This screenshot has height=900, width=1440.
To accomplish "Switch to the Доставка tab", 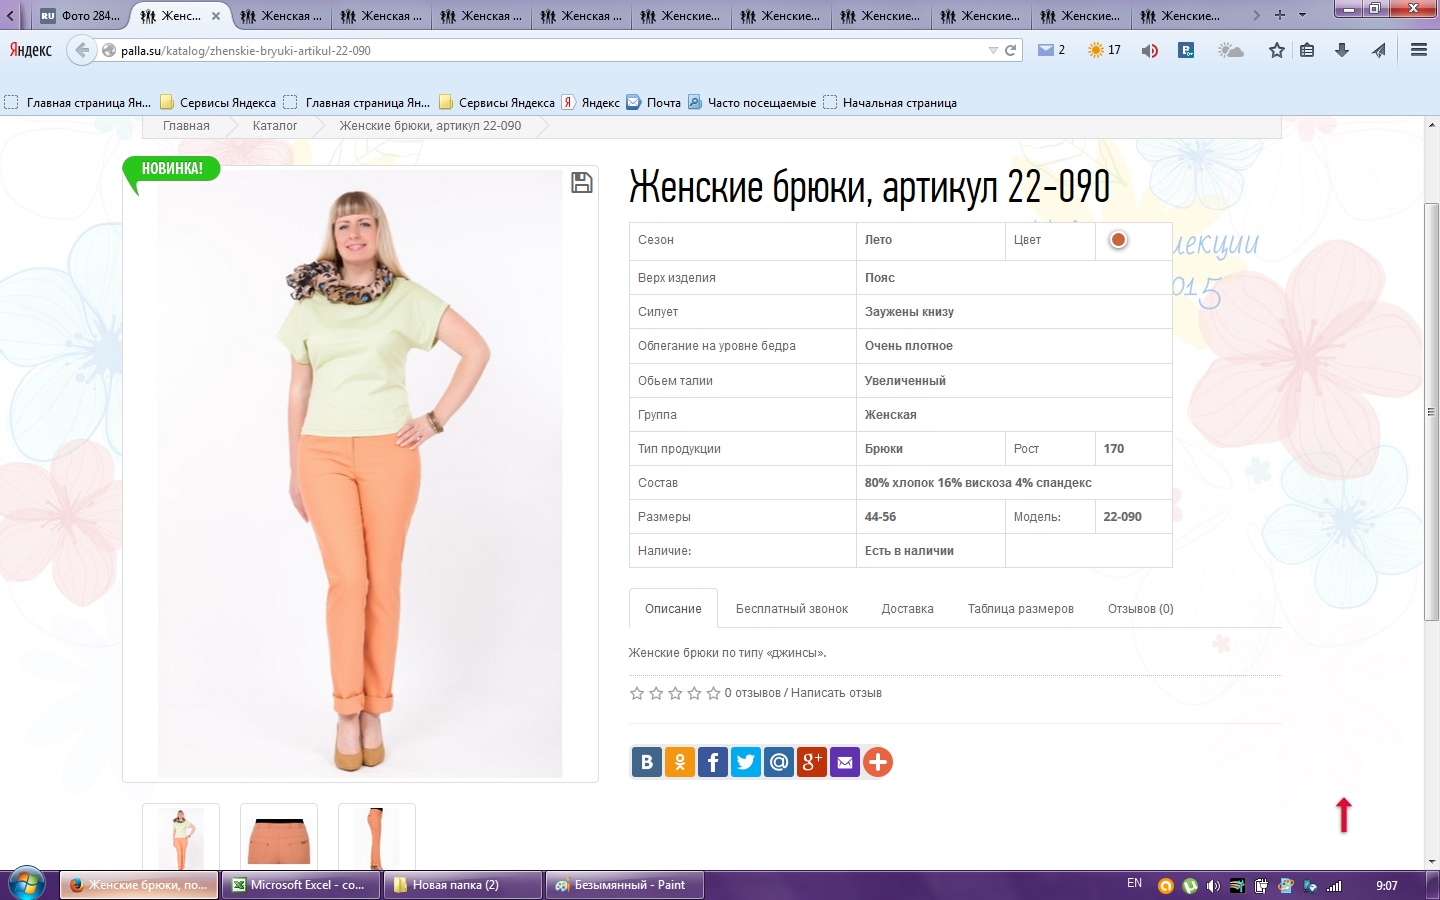I will [907, 609].
